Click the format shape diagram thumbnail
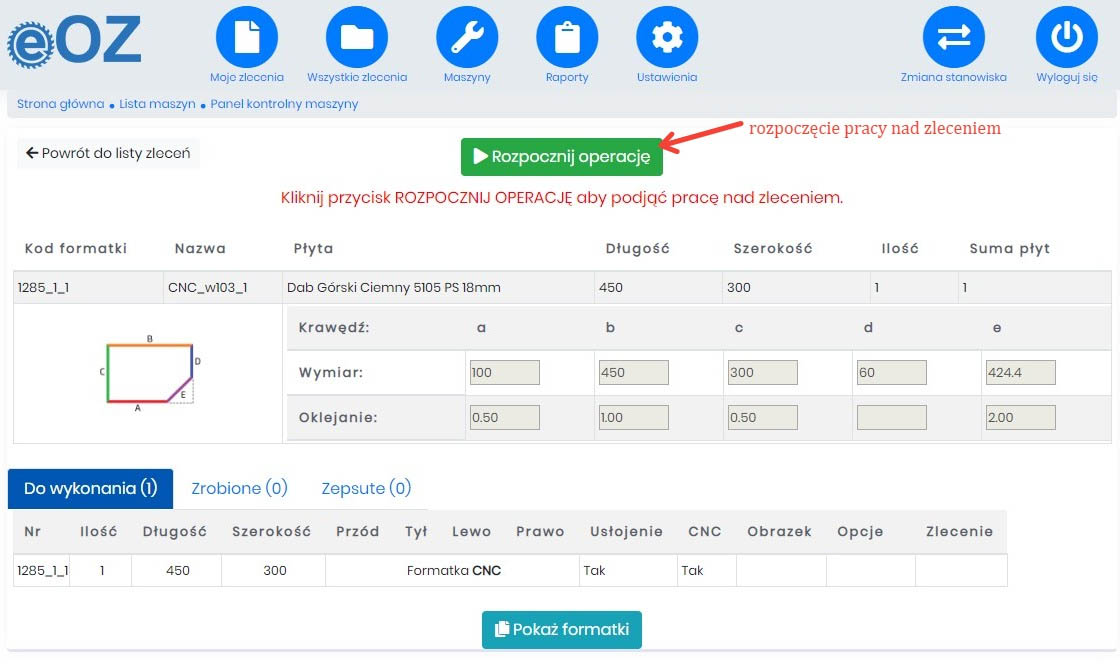1120x668 pixels. click(149, 374)
